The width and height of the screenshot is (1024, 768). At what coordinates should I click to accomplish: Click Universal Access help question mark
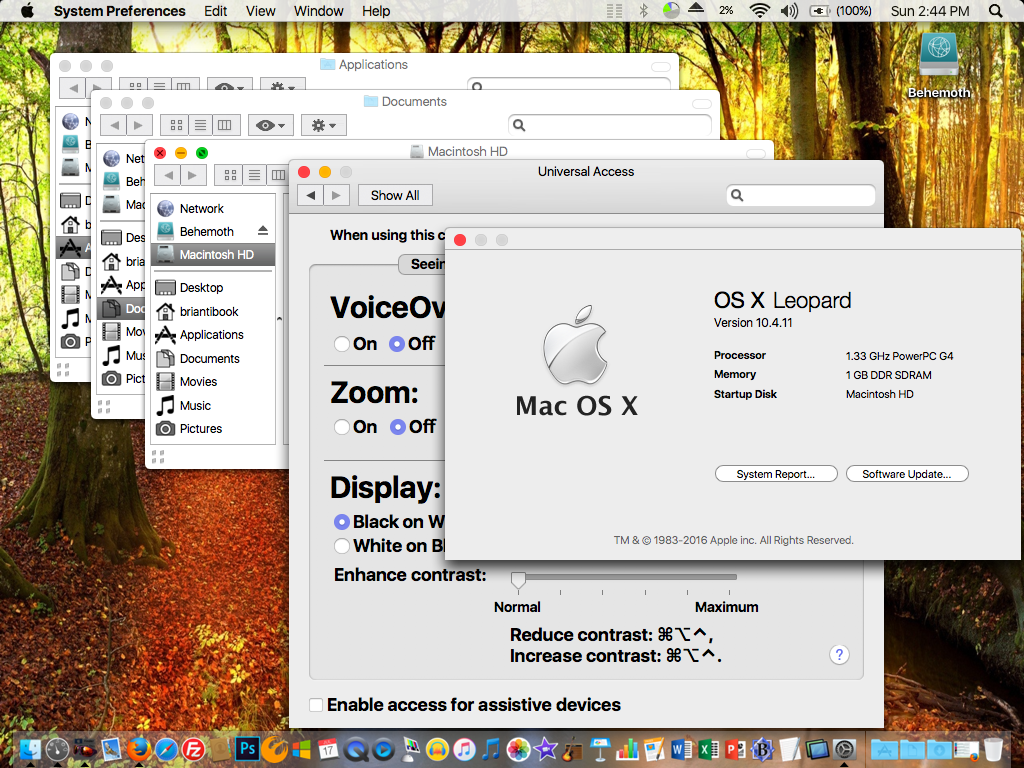(x=839, y=654)
